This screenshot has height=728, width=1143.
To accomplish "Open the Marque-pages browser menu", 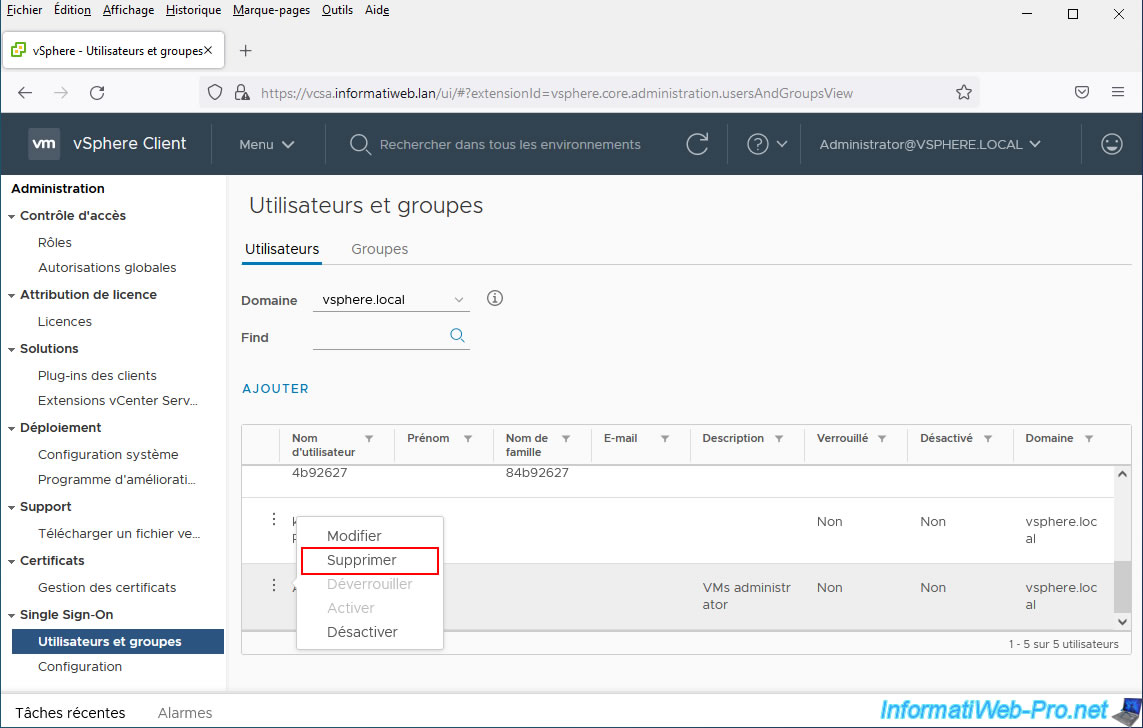I will 271,10.
